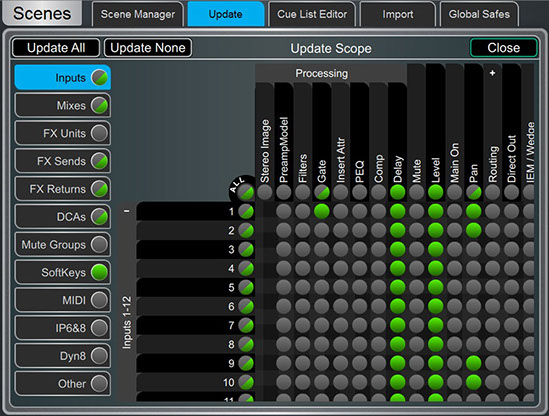The height and width of the screenshot is (416, 549).
Task: Toggle the ALL inputs scope indicator
Action: (x=246, y=192)
